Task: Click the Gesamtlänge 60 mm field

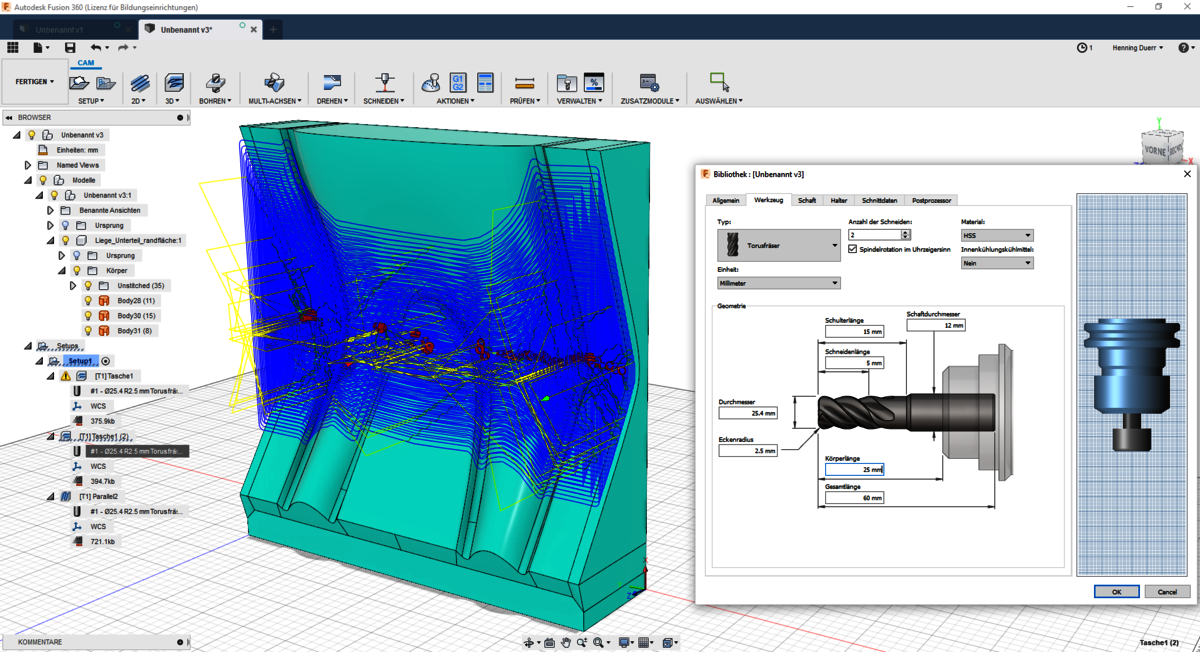Action: (x=854, y=497)
